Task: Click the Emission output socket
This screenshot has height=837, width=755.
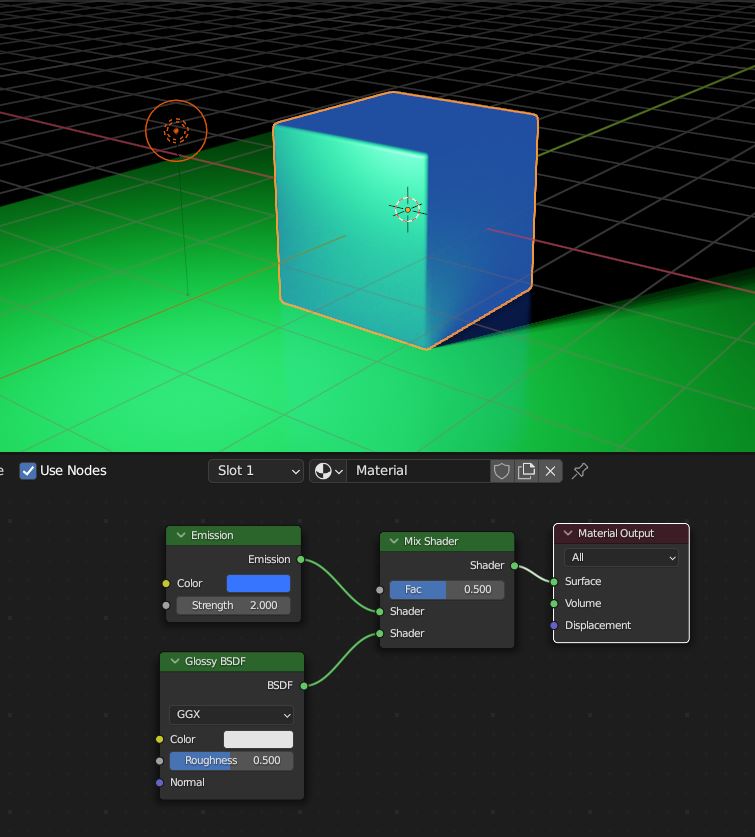Action: (x=301, y=559)
